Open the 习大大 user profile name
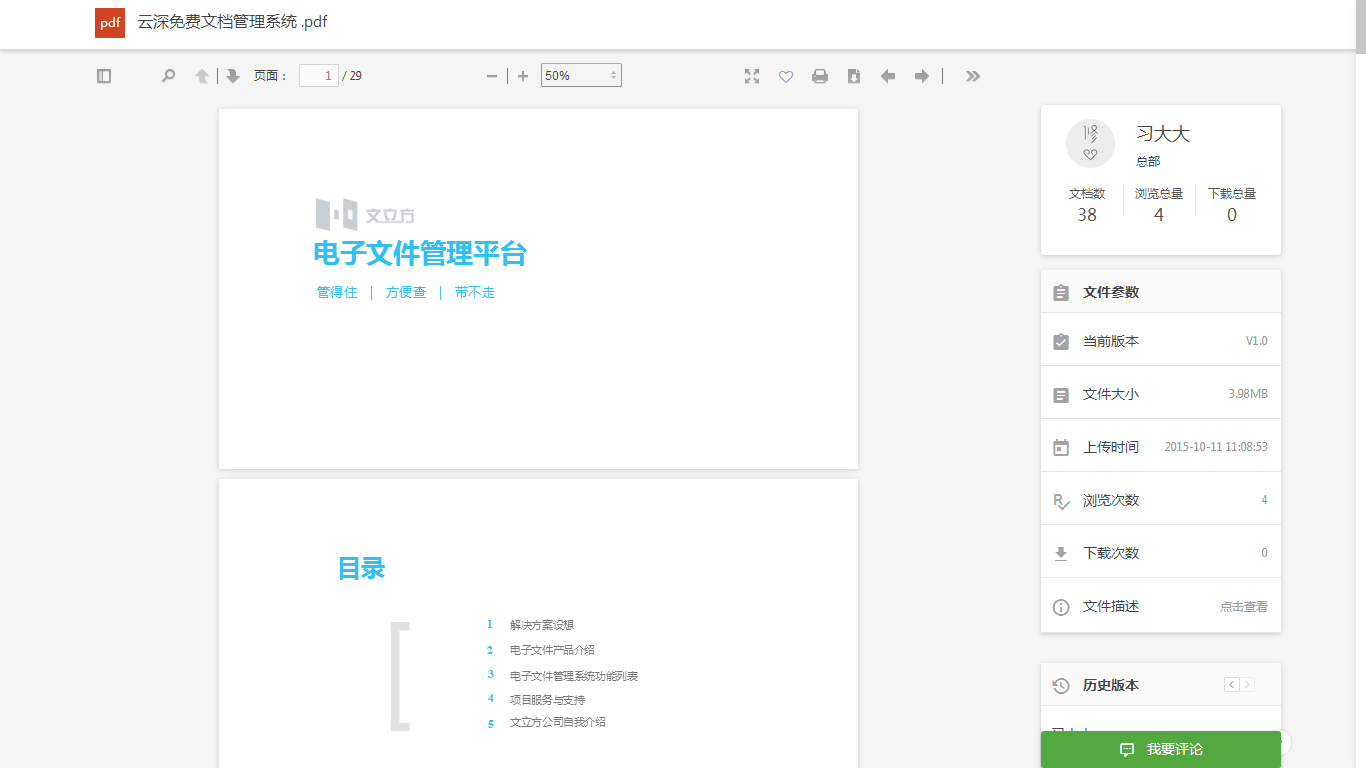The height and width of the screenshot is (768, 1366). [x=1163, y=134]
